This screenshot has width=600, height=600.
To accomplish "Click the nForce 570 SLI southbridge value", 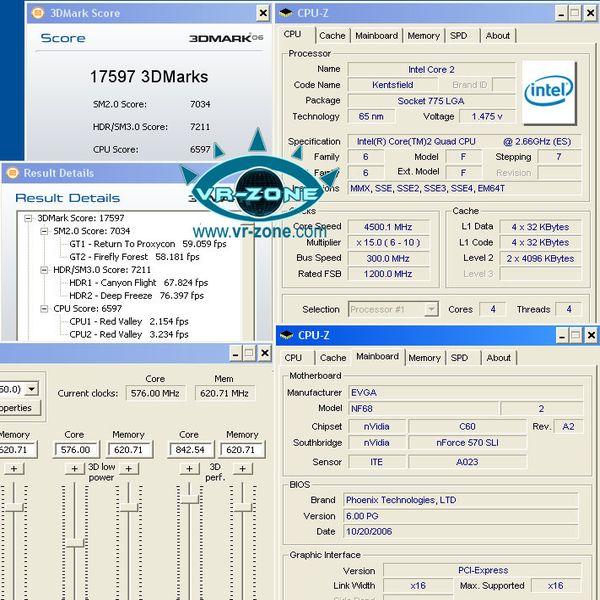I will point(467,443).
